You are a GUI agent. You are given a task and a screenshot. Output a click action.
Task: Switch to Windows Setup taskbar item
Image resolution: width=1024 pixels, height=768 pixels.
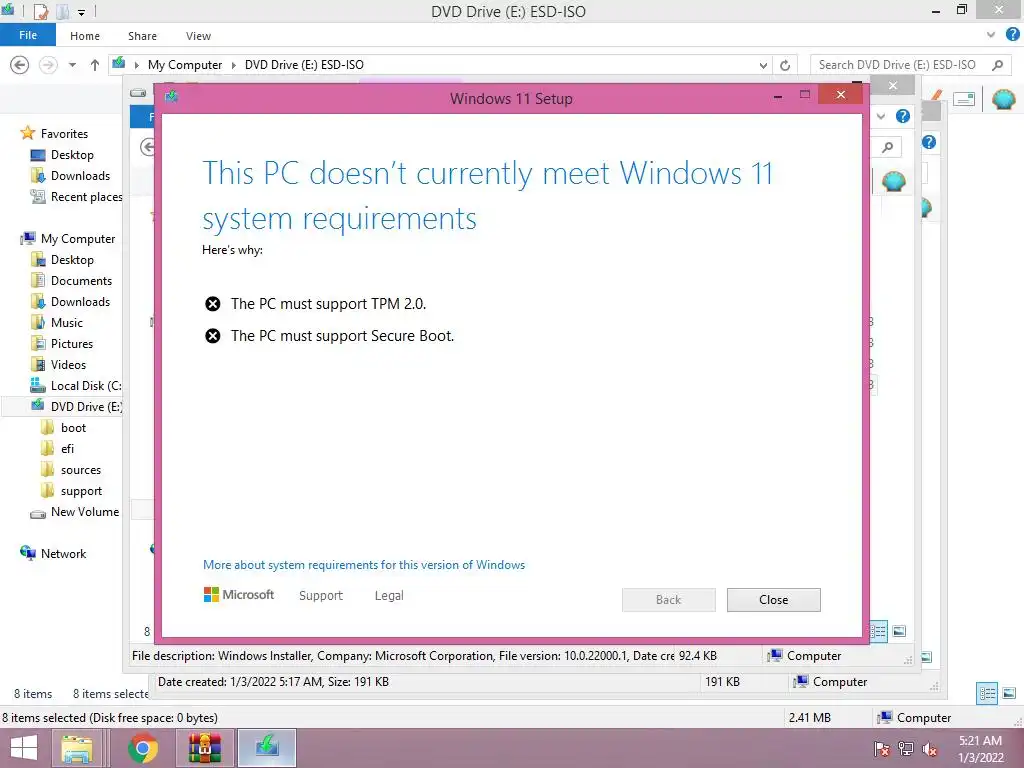(266, 748)
